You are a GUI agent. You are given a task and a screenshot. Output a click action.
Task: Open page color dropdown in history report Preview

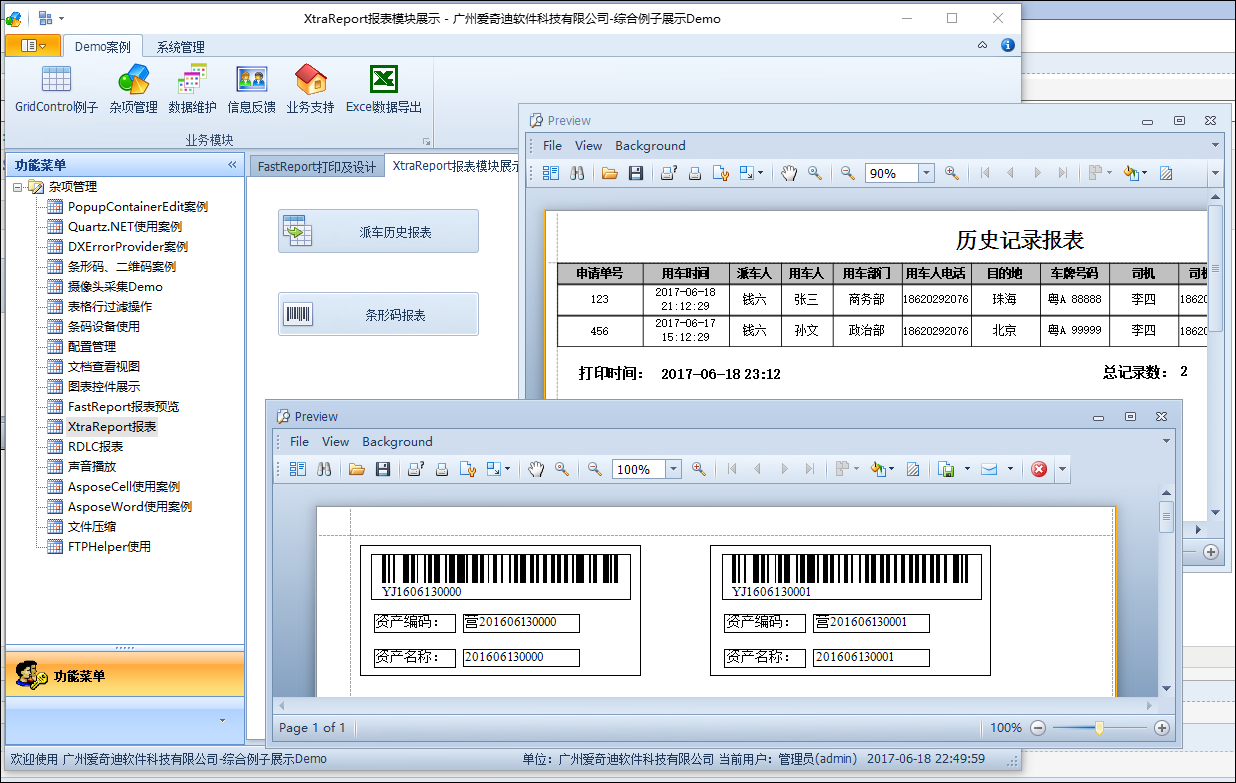[1144, 173]
